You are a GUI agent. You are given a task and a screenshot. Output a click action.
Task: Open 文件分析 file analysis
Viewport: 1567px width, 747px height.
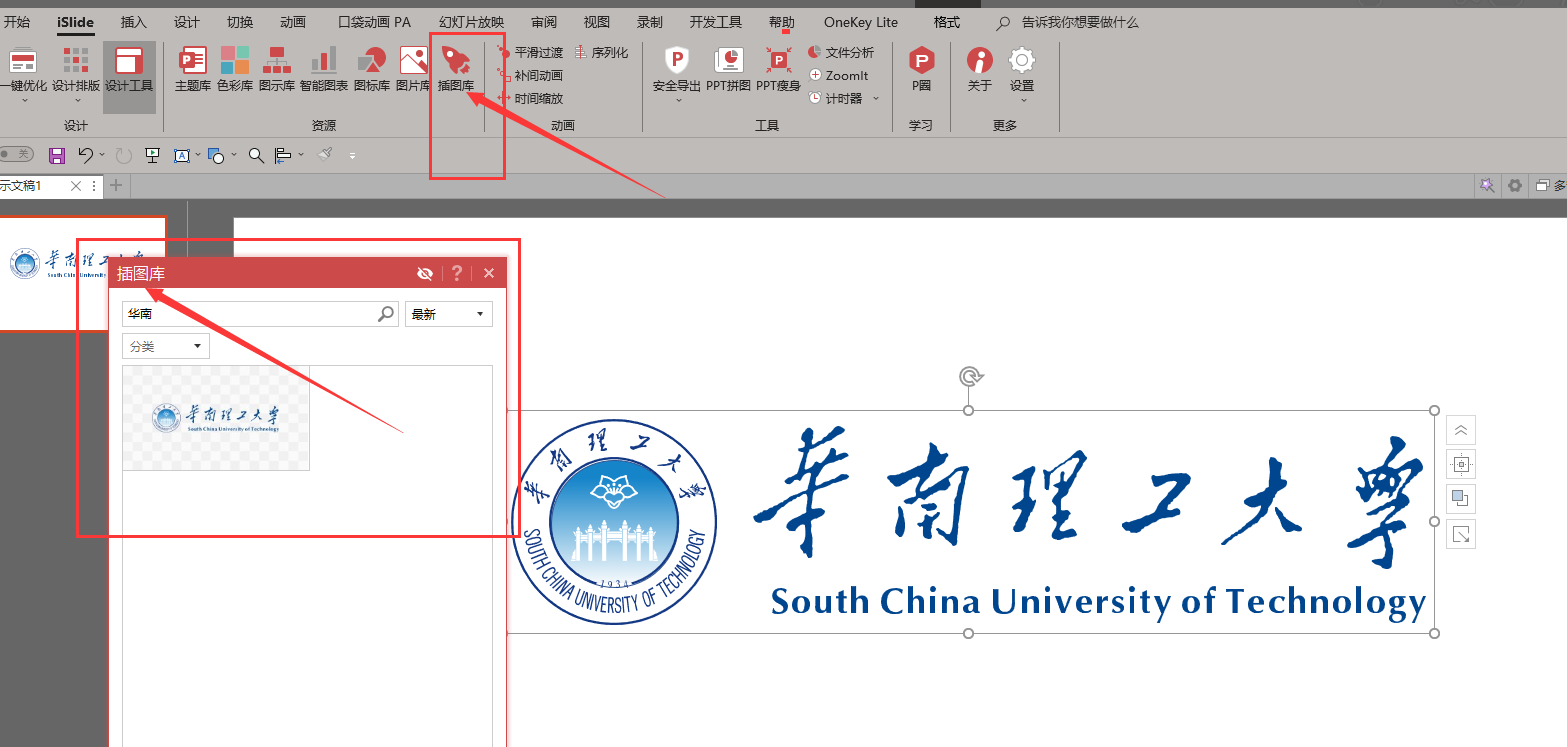pos(841,52)
